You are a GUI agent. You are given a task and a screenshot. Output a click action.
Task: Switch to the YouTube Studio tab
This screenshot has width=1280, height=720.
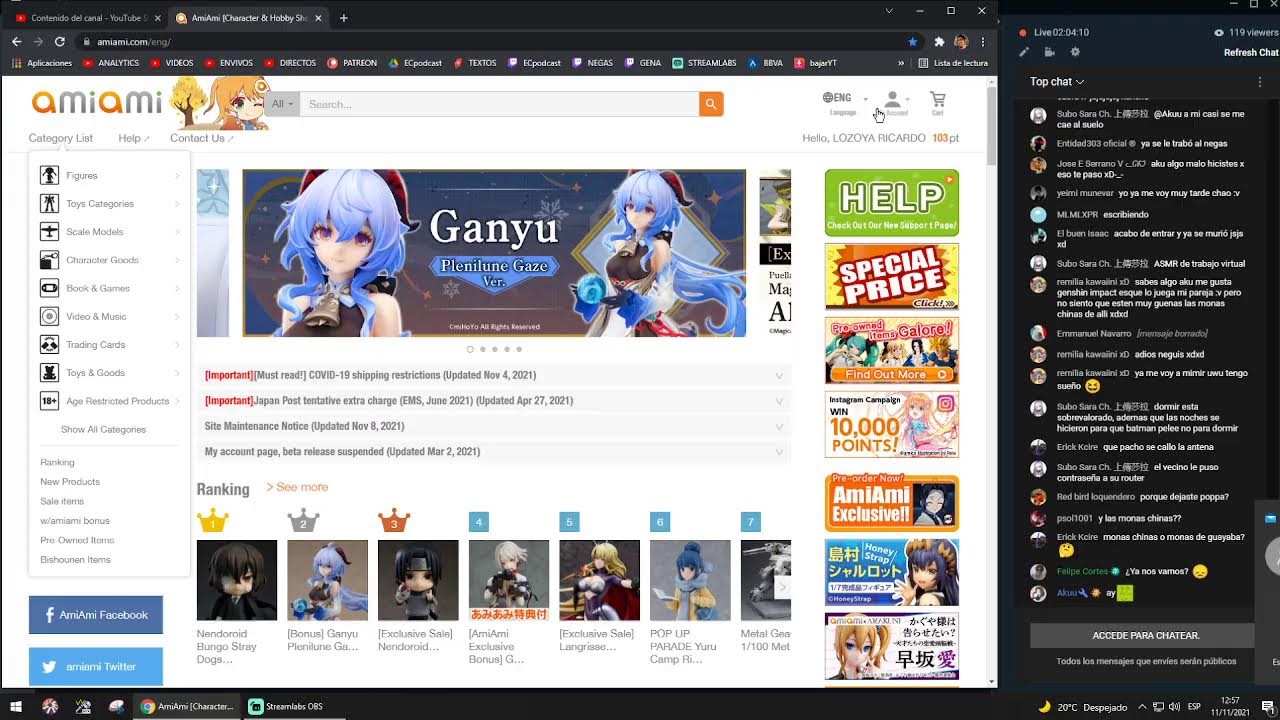pyautogui.click(x=85, y=18)
